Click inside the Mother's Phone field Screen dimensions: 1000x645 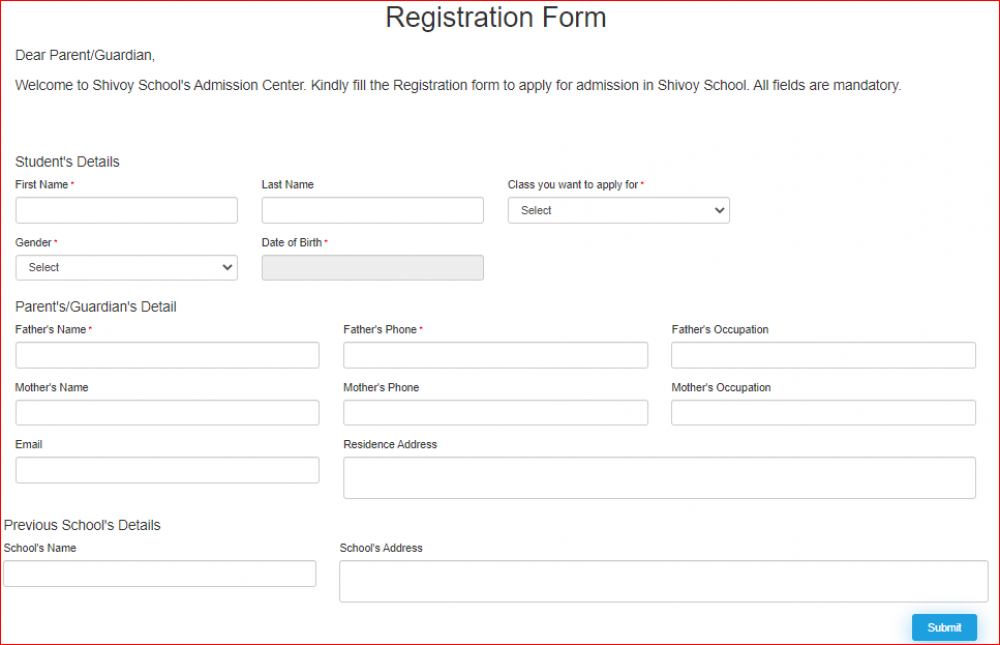coord(495,413)
